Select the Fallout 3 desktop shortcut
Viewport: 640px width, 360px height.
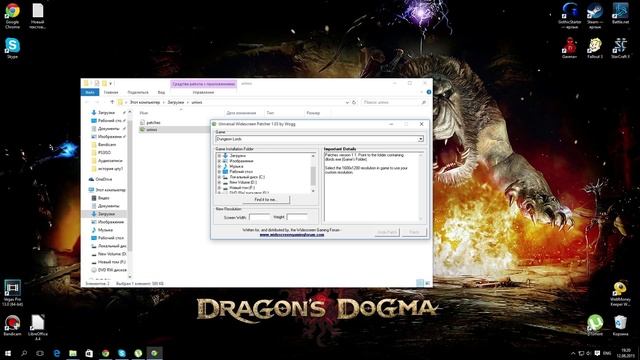tap(595, 48)
